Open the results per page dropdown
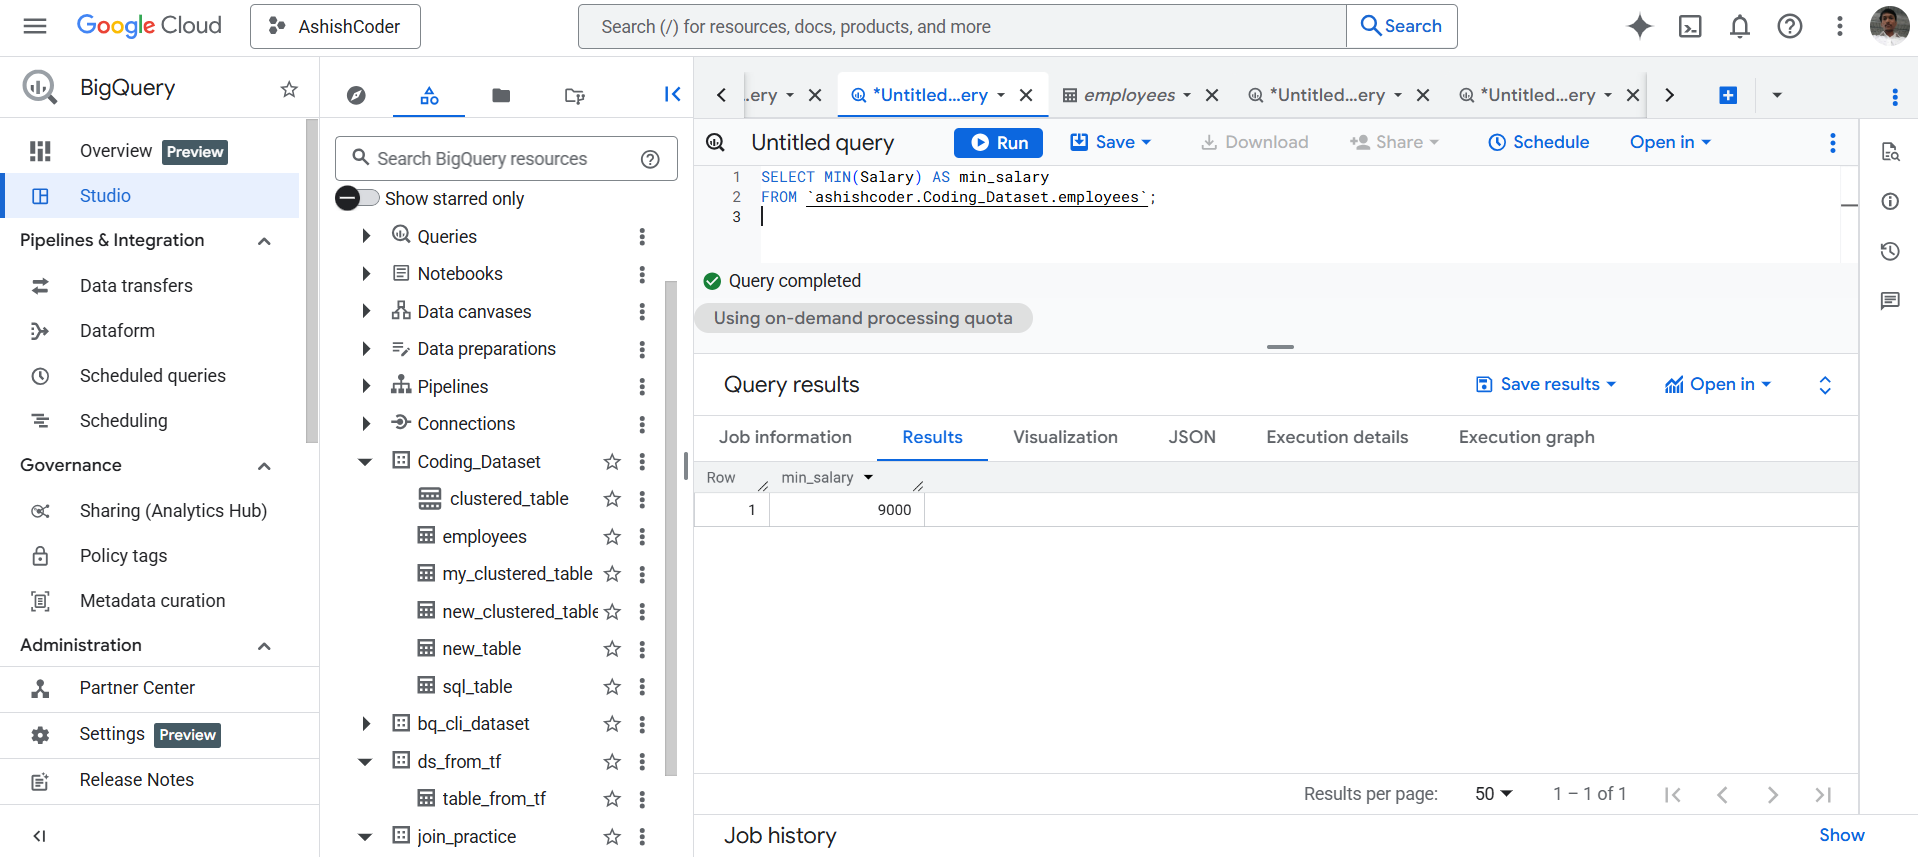 pos(1493,794)
